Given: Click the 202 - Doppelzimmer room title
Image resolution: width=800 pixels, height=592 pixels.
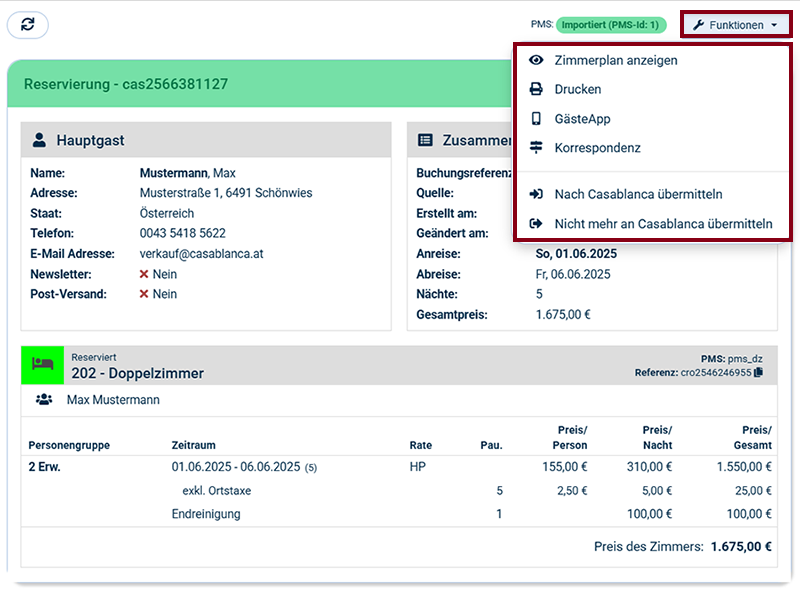Looking at the screenshot, I should tap(137, 373).
